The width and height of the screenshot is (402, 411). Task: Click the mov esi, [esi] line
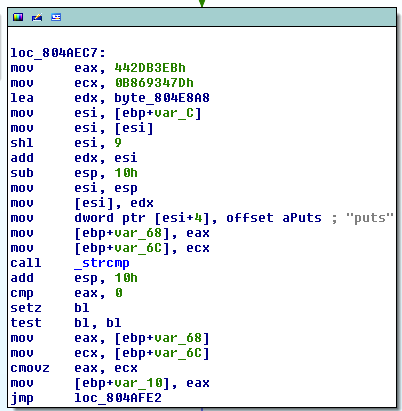pos(82,128)
